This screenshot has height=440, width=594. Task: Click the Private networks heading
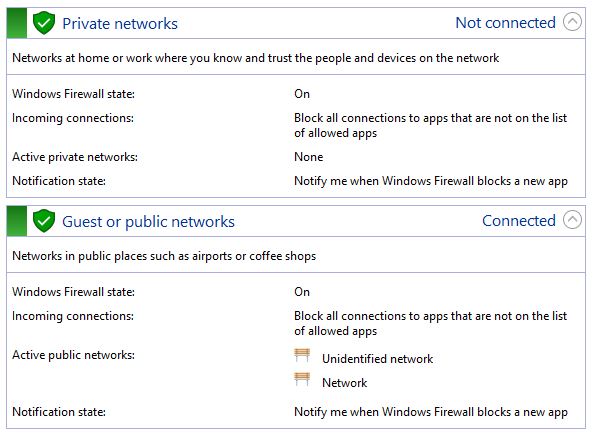(120, 23)
